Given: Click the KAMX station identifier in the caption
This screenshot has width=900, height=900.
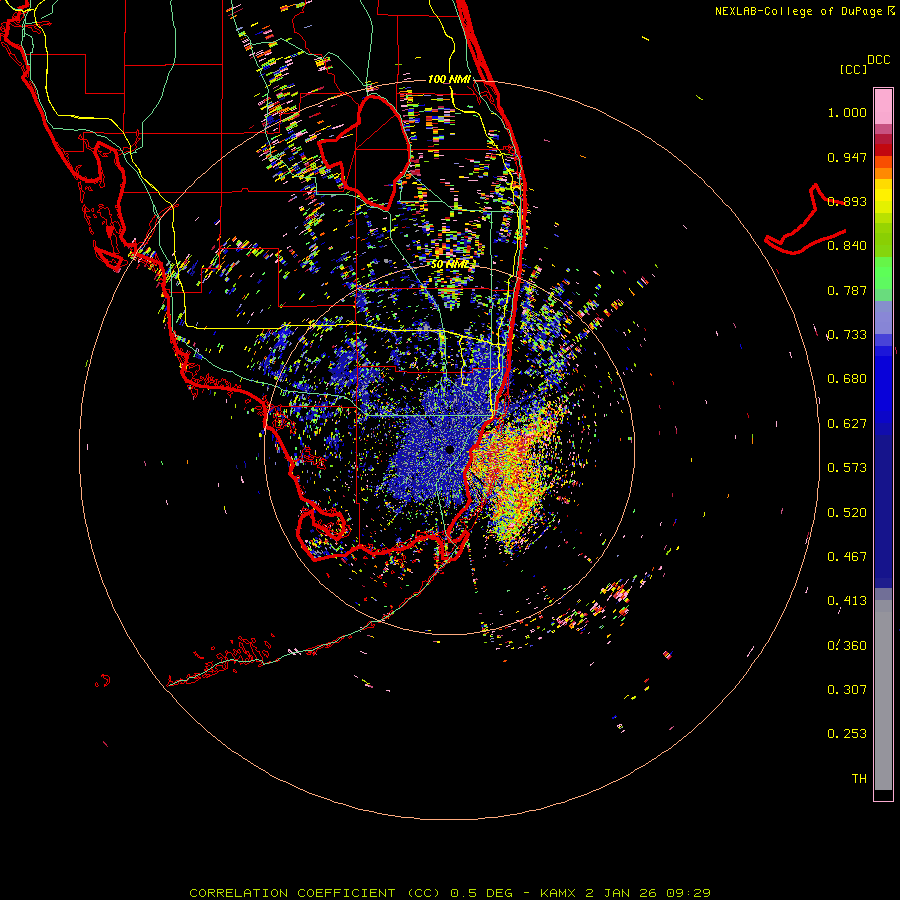Looking at the screenshot, I should (x=559, y=893).
